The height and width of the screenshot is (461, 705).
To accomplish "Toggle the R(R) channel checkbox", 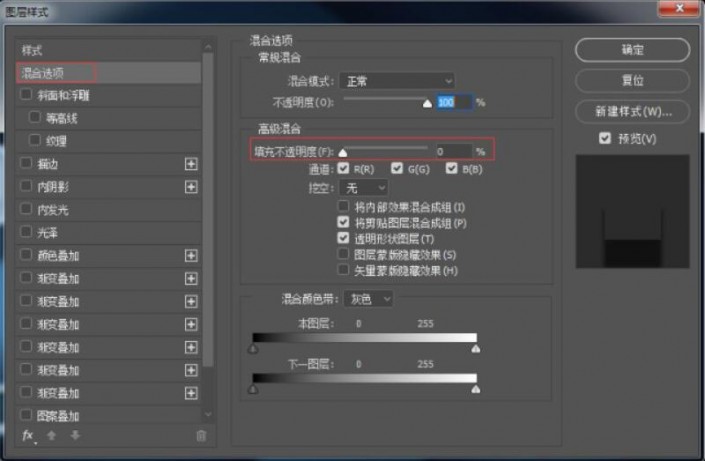I will pyautogui.click(x=343, y=168).
